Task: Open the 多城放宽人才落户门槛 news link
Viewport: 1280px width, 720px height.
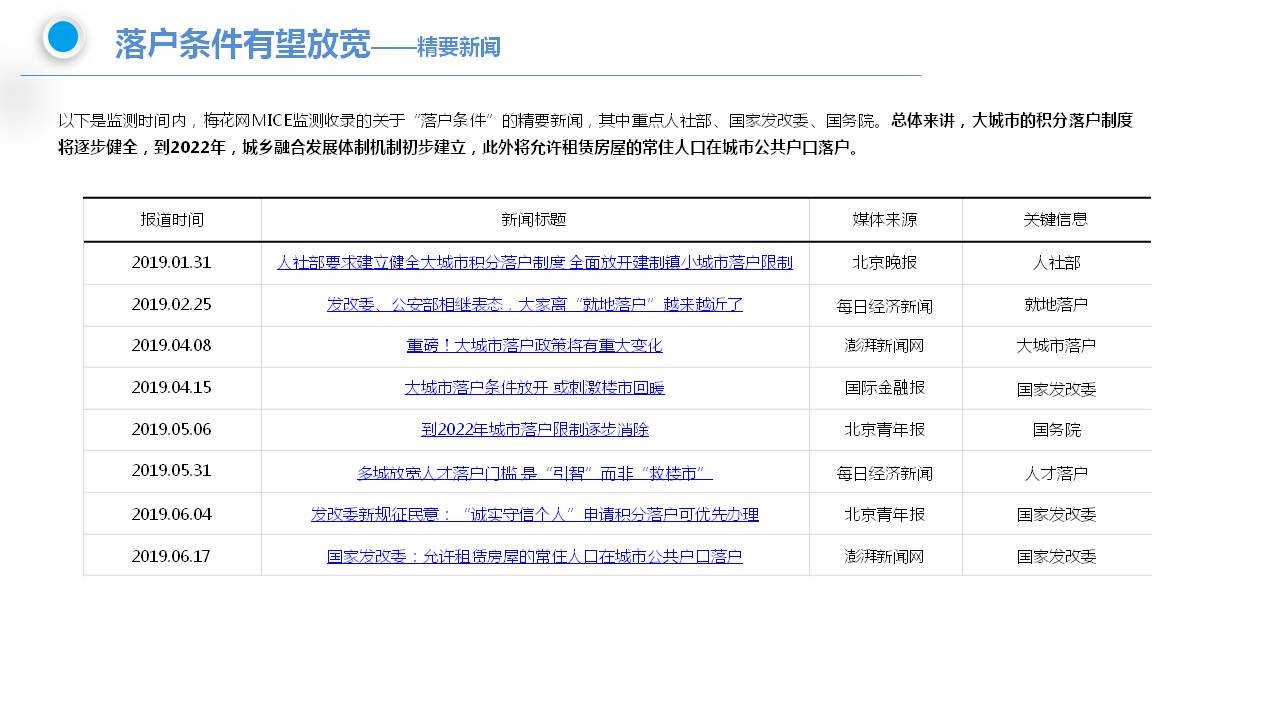Action: pyautogui.click(x=534, y=473)
